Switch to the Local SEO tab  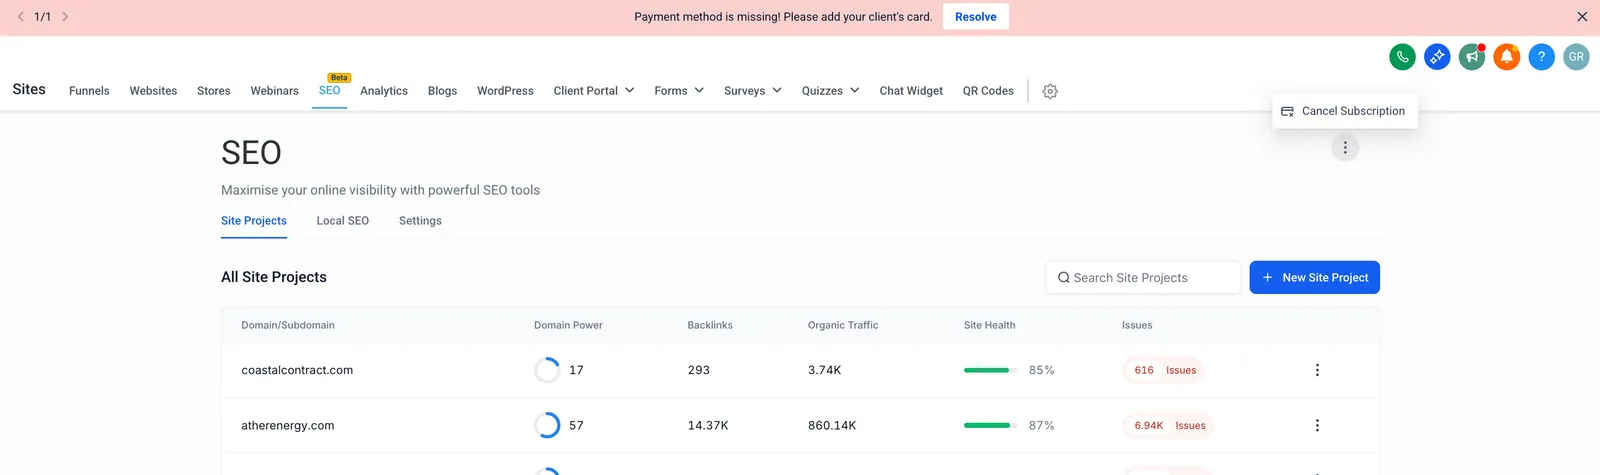pyautogui.click(x=343, y=221)
